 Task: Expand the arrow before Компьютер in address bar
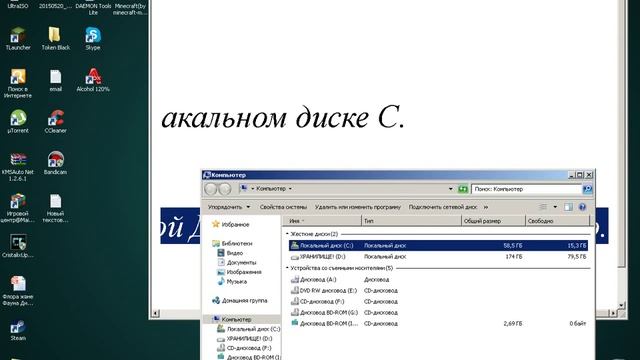pyautogui.click(x=253, y=189)
